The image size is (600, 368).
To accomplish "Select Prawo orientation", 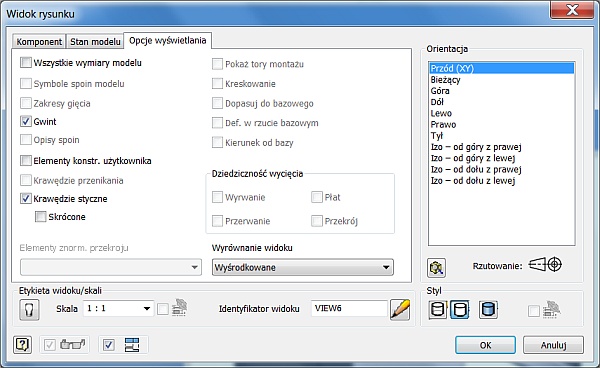I will click(x=502, y=124).
